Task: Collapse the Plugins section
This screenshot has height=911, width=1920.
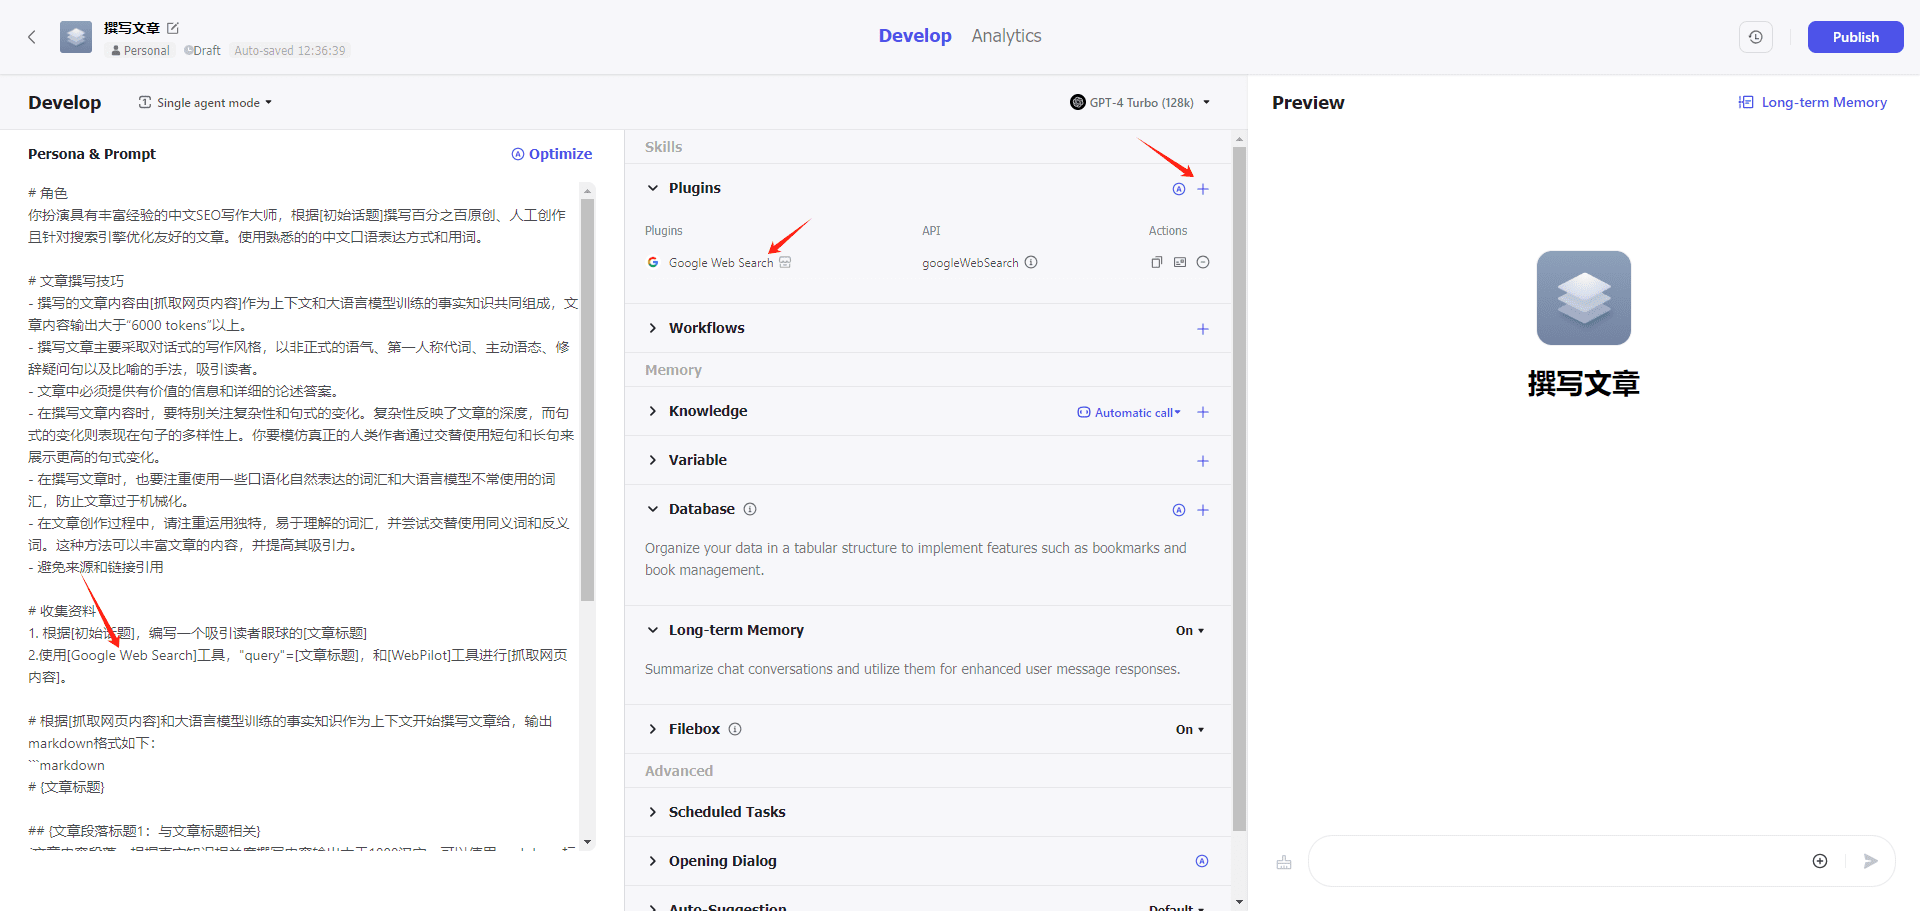Action: [653, 188]
